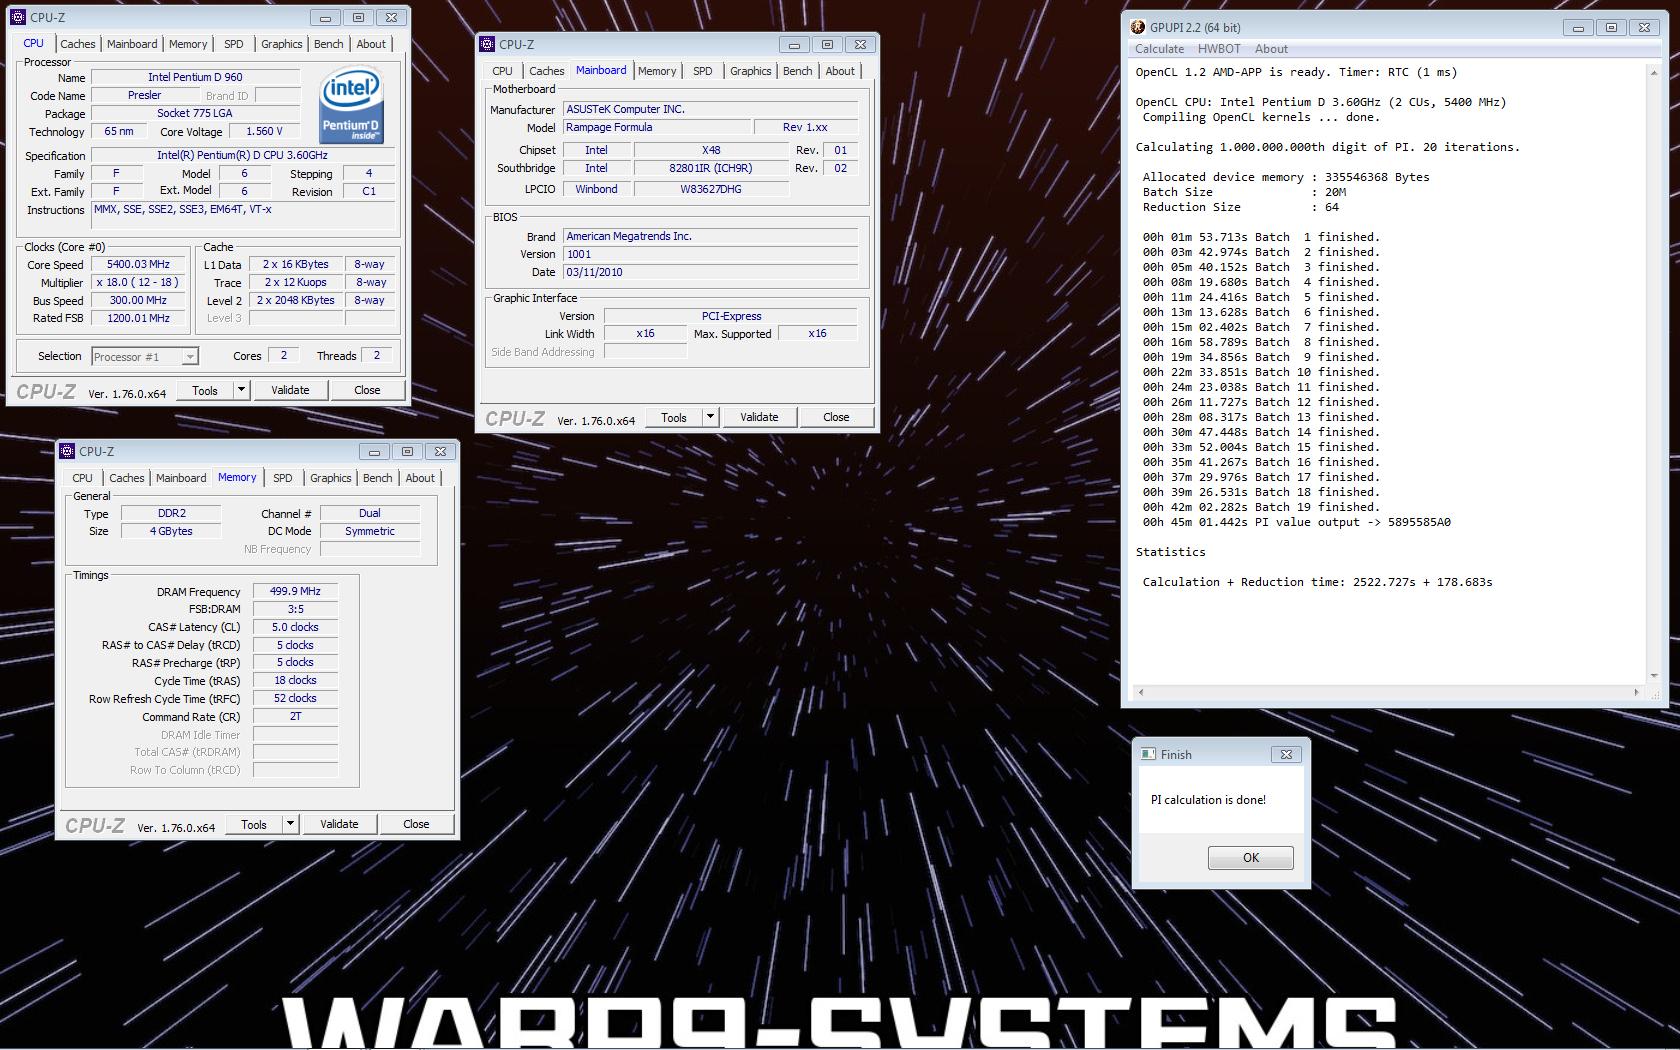Close the CPU-Z Memory window via title bar
The height and width of the screenshot is (1050, 1680).
click(x=440, y=451)
